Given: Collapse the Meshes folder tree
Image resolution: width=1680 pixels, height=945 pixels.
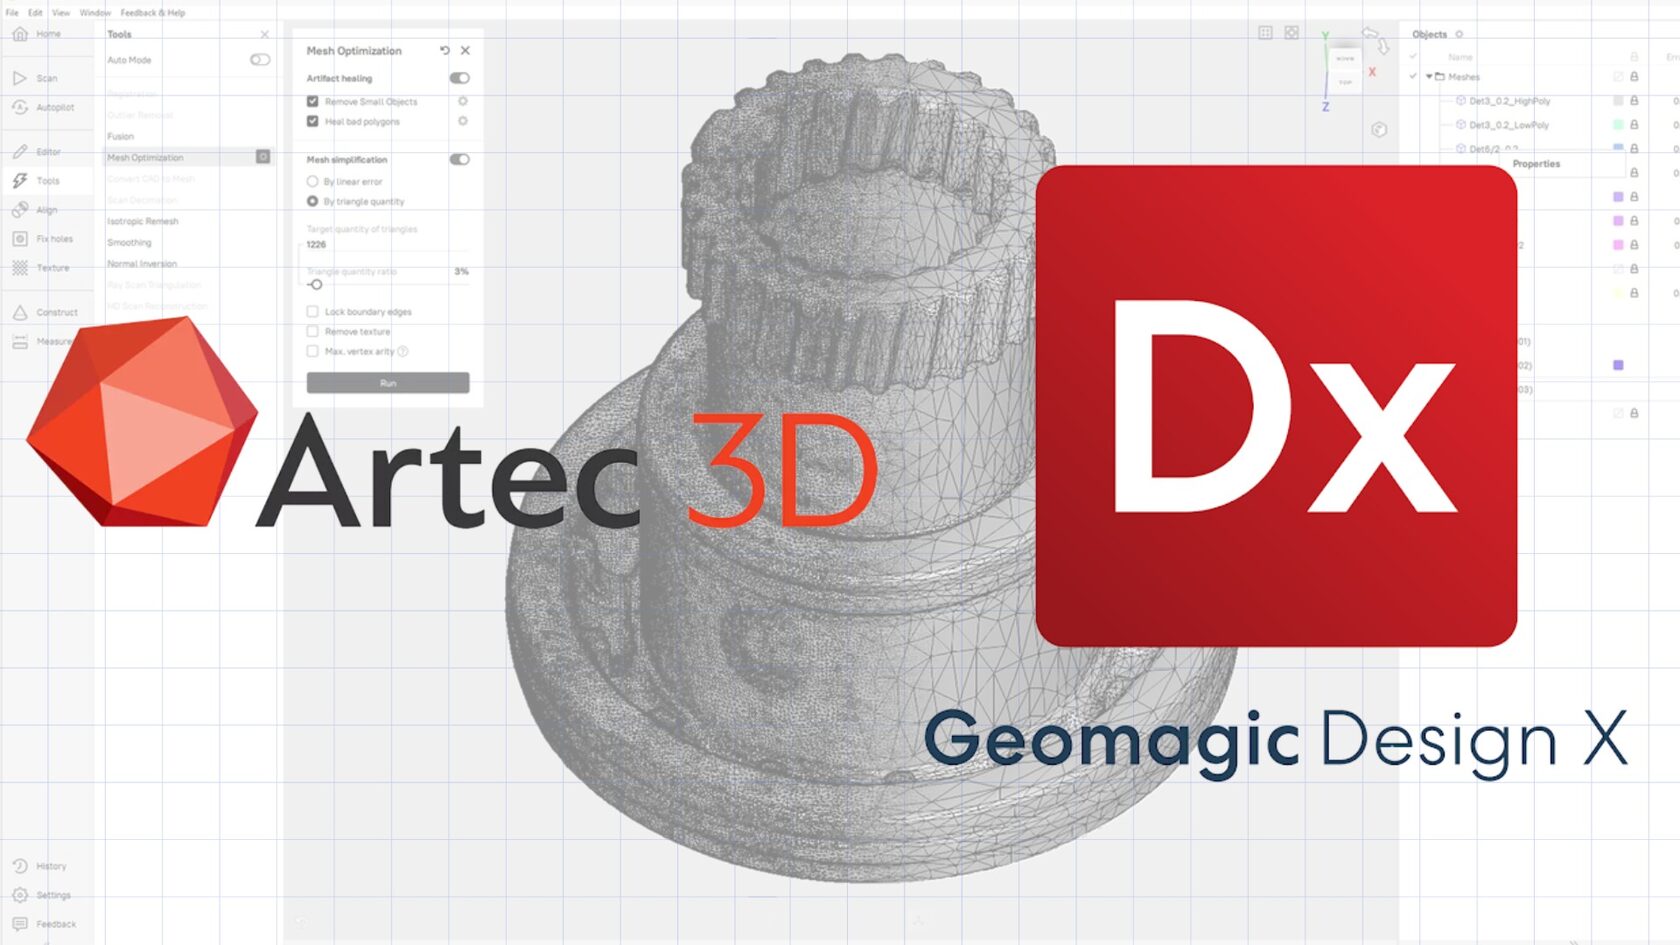Looking at the screenshot, I should (1429, 77).
